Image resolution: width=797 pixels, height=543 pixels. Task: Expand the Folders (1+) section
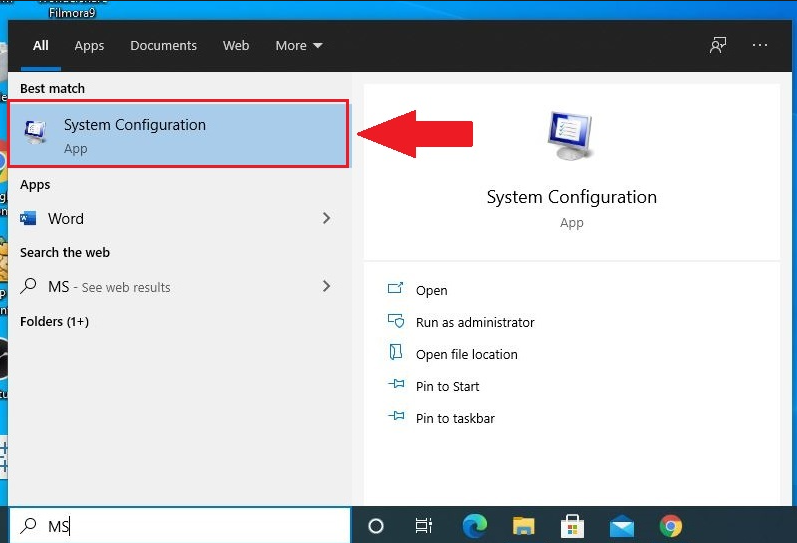coord(54,321)
